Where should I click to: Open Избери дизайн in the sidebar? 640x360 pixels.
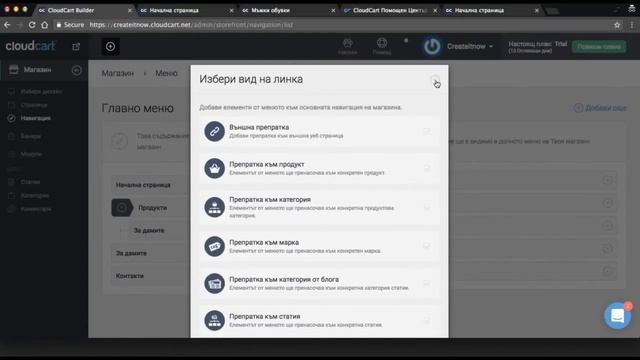41,91
